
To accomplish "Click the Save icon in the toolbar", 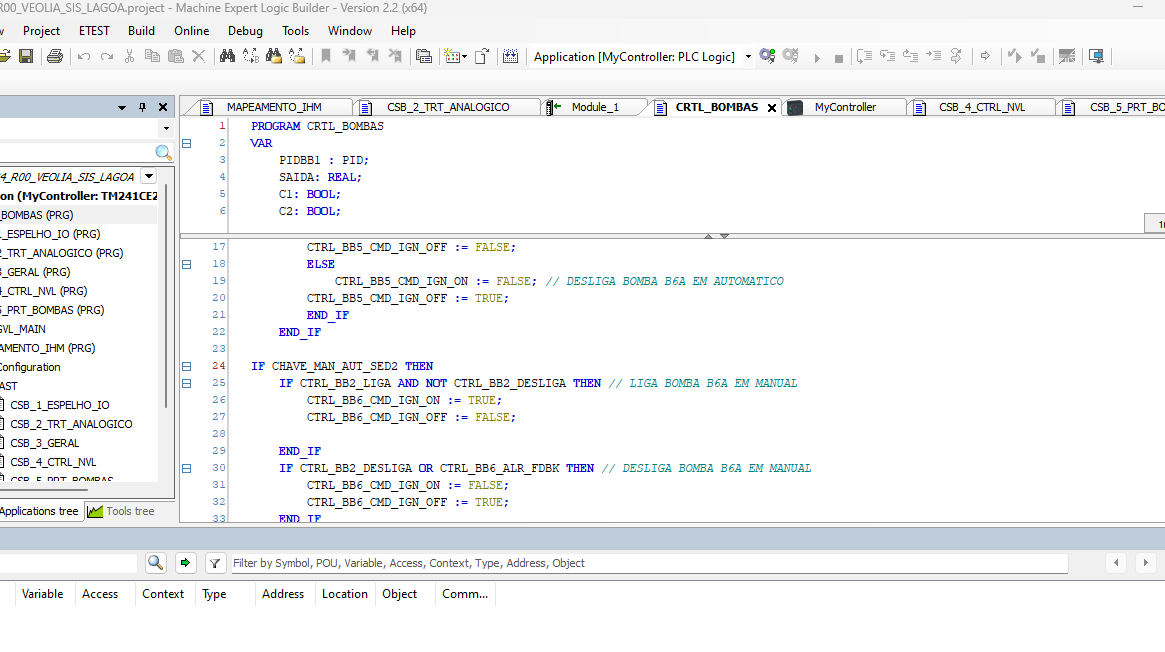I will pos(26,57).
